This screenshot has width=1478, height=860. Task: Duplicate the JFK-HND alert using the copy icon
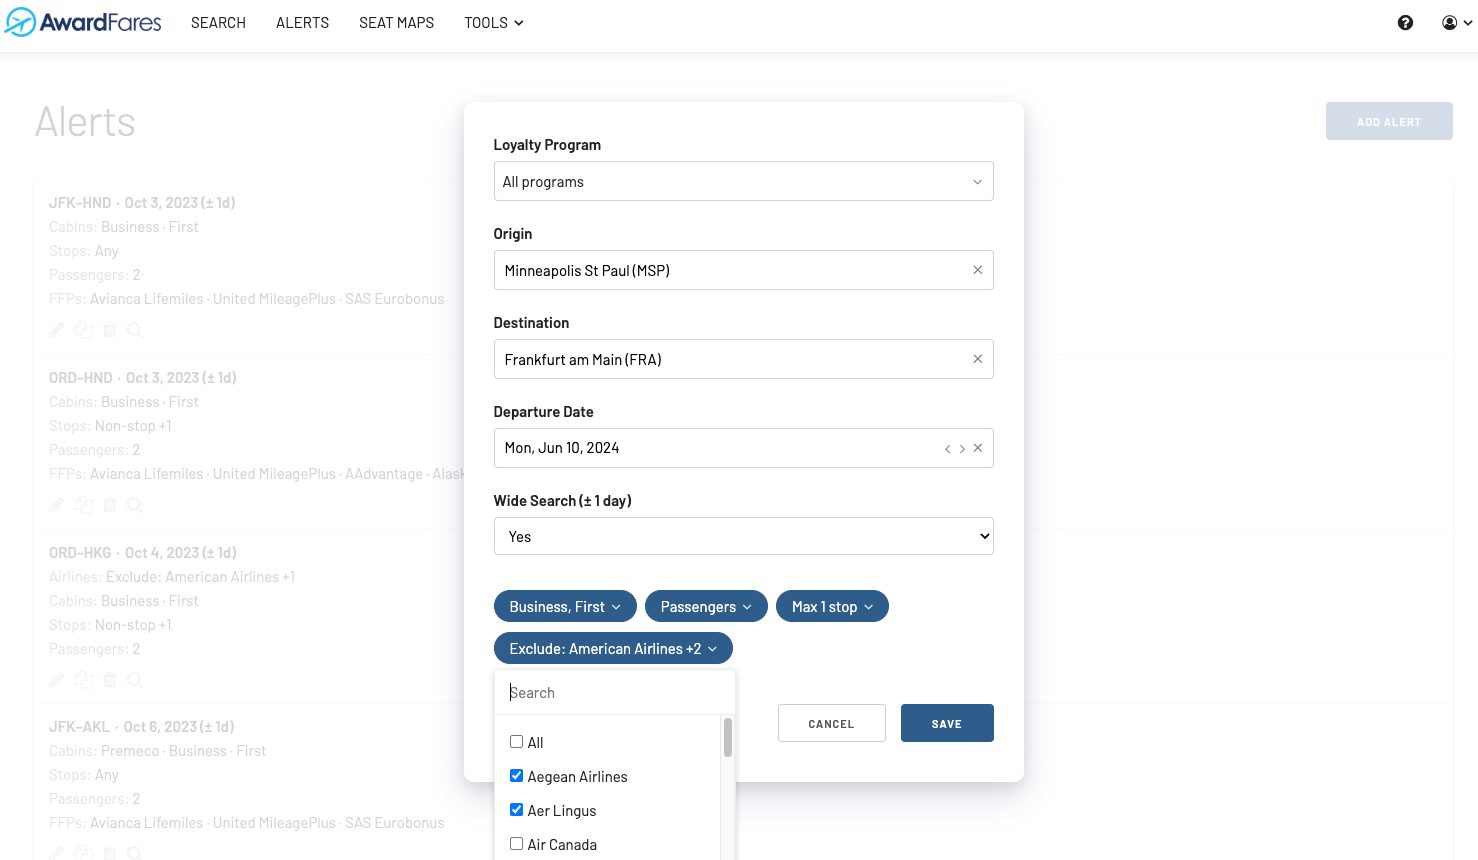(x=83, y=329)
